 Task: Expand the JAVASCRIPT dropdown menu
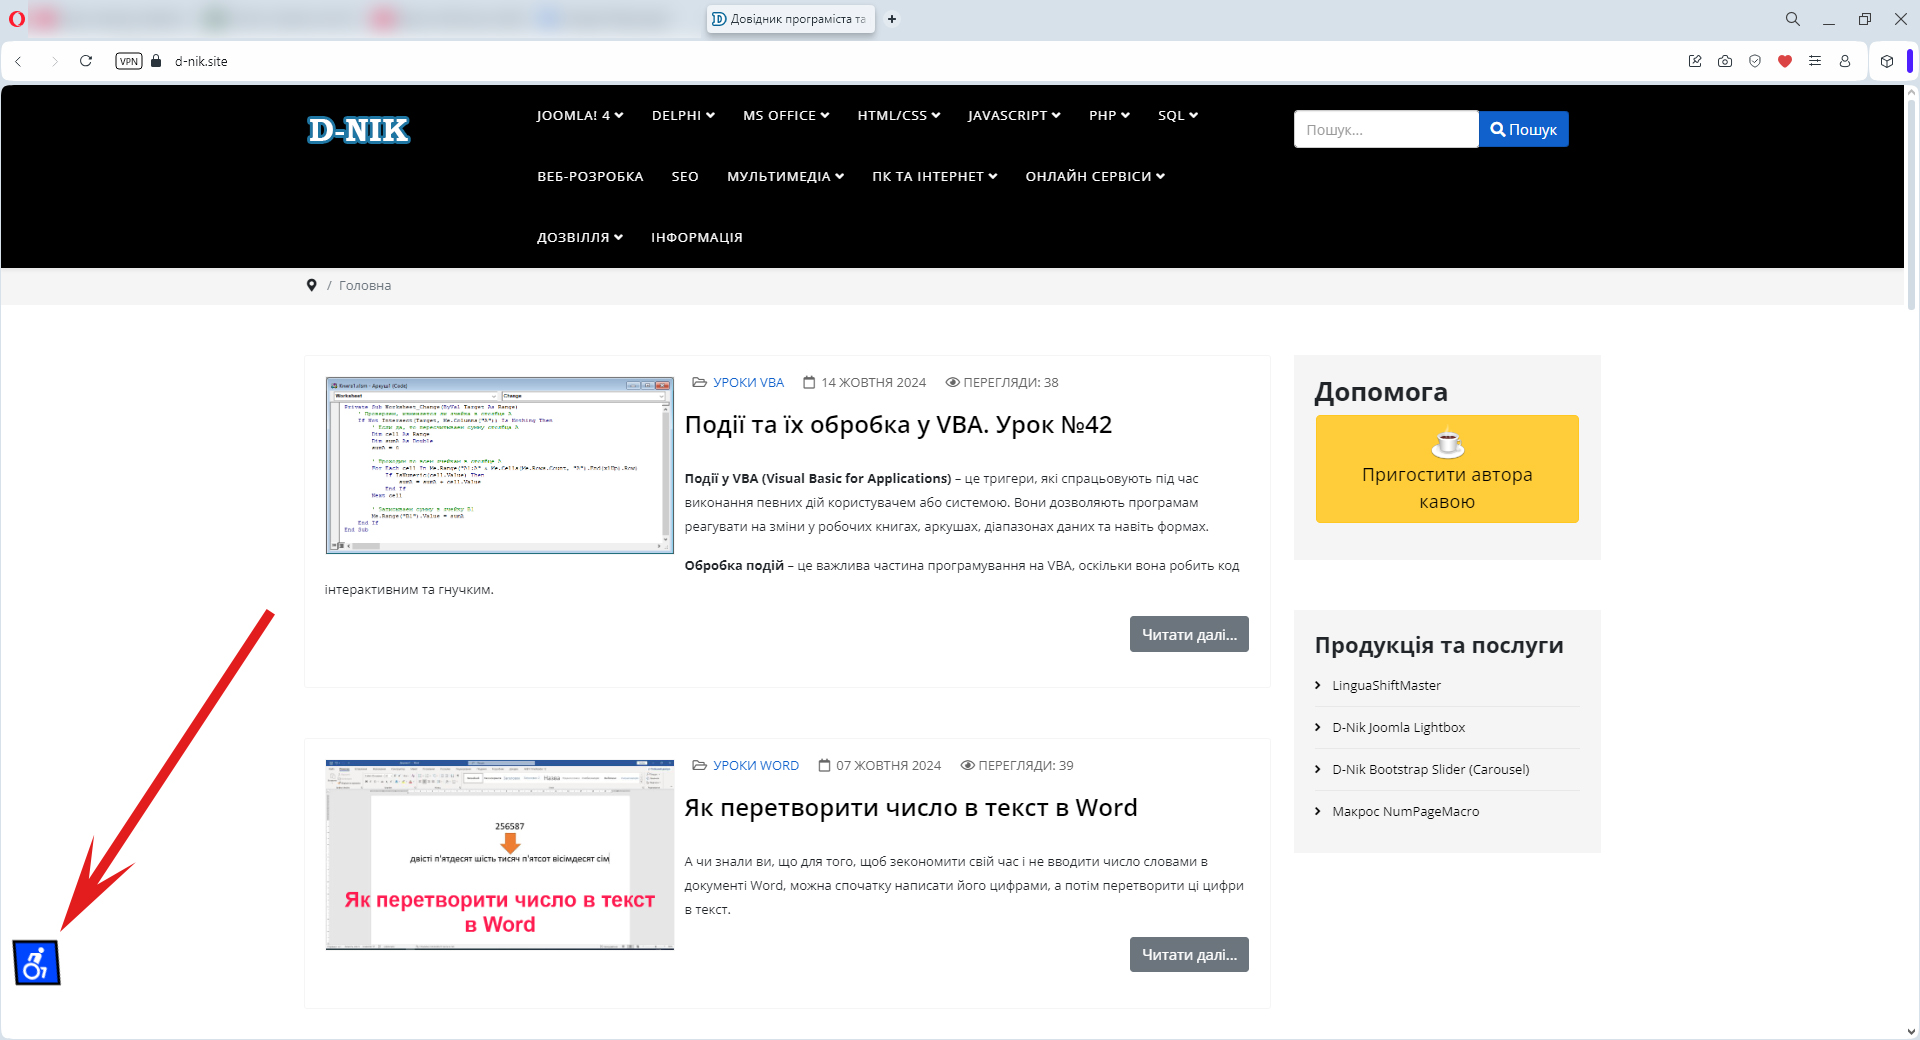click(x=1014, y=115)
